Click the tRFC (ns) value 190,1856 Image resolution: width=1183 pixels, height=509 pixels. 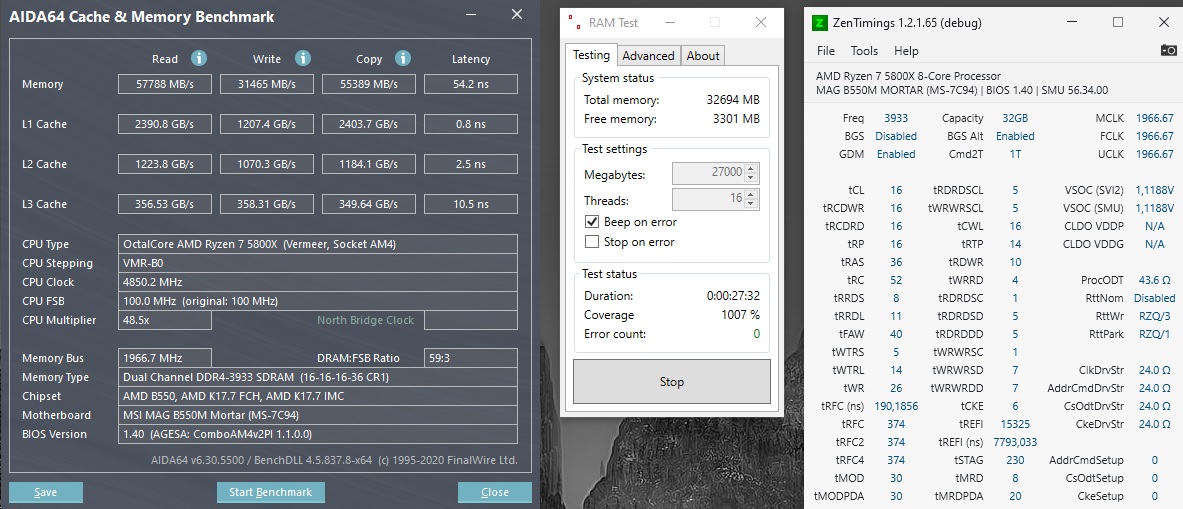[896, 406]
